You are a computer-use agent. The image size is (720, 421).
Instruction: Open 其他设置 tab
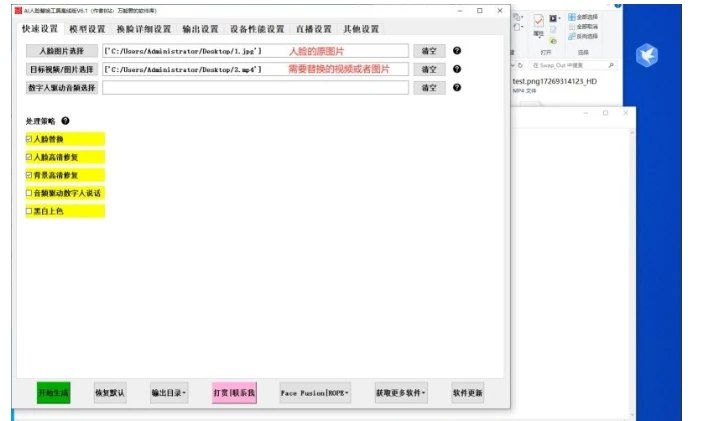tap(361, 29)
